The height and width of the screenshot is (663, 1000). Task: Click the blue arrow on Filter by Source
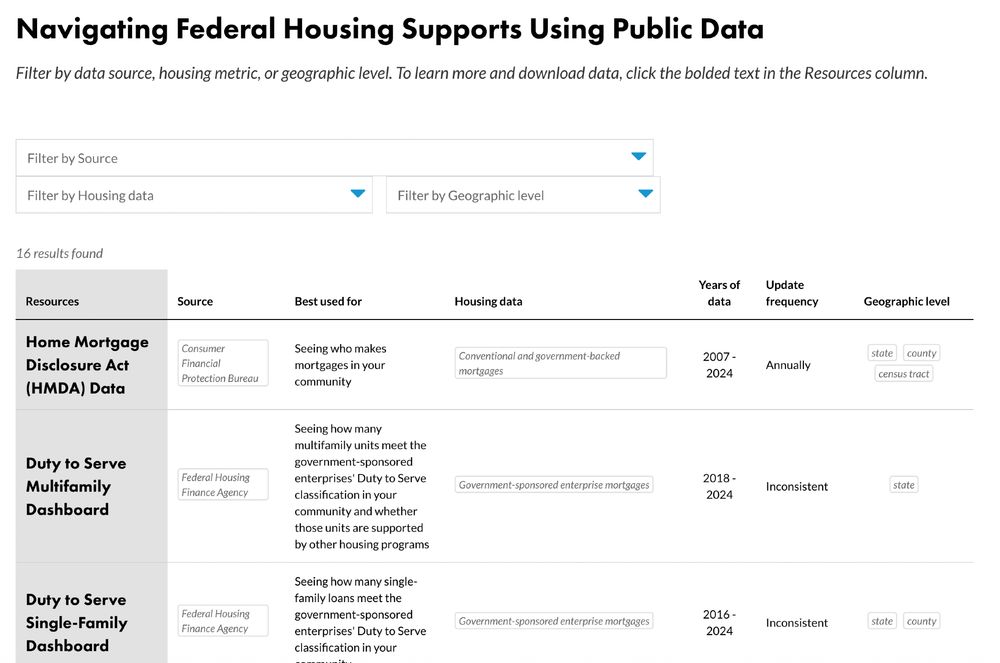click(639, 157)
